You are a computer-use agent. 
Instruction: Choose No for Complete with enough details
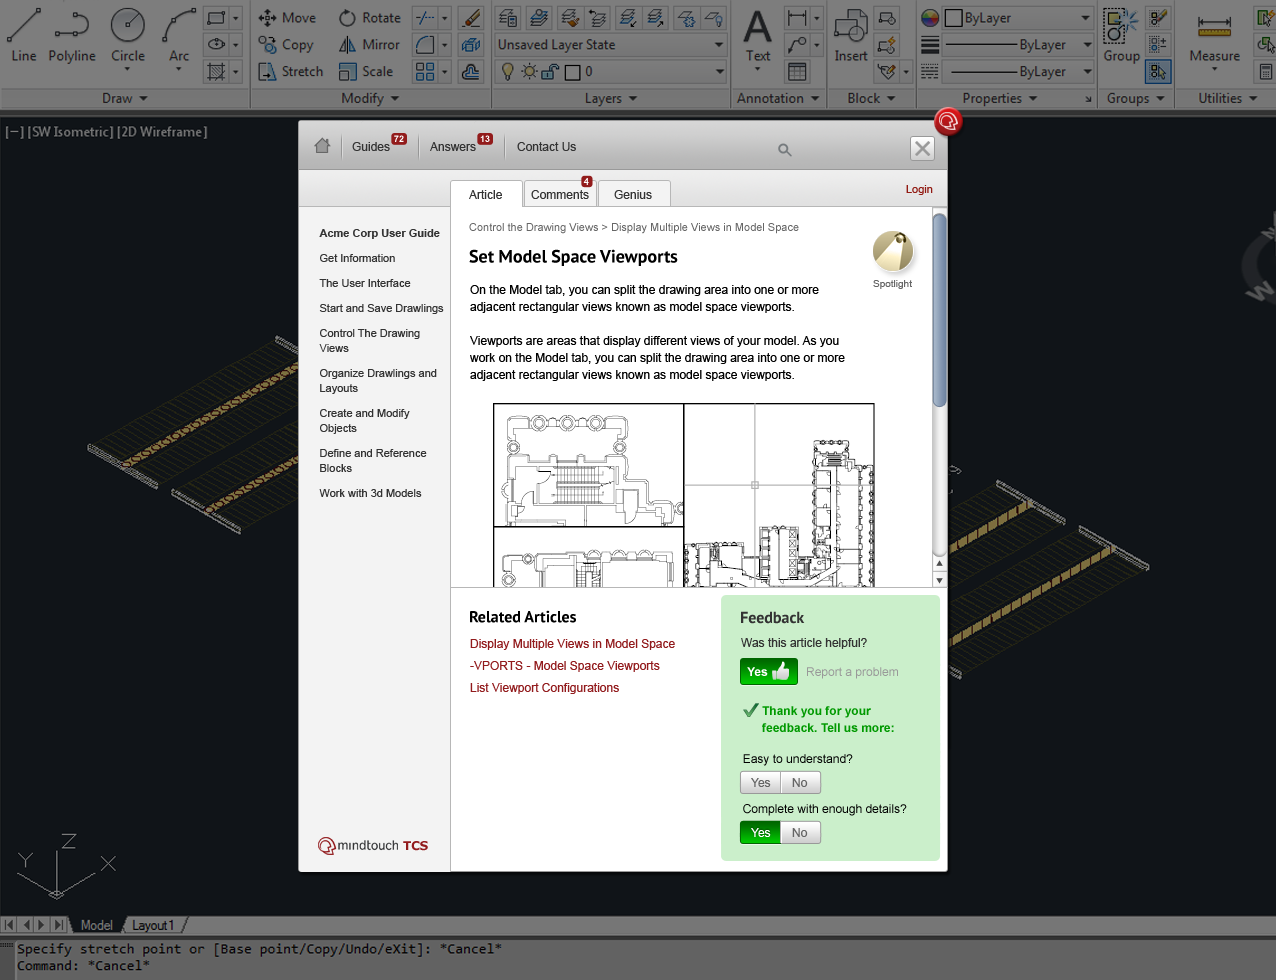click(800, 833)
